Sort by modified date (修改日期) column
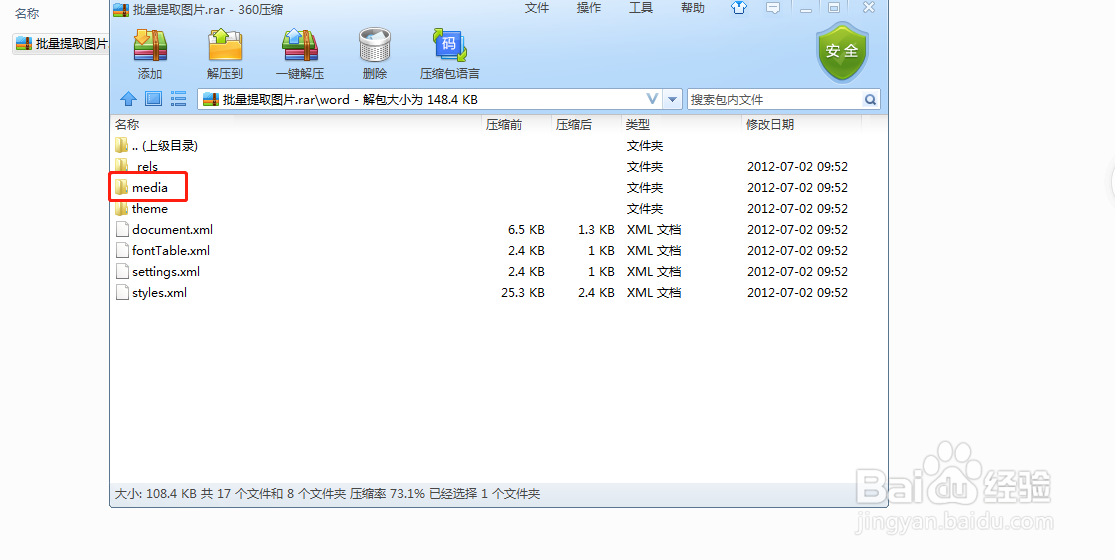The image size is (1115, 560). (770, 124)
